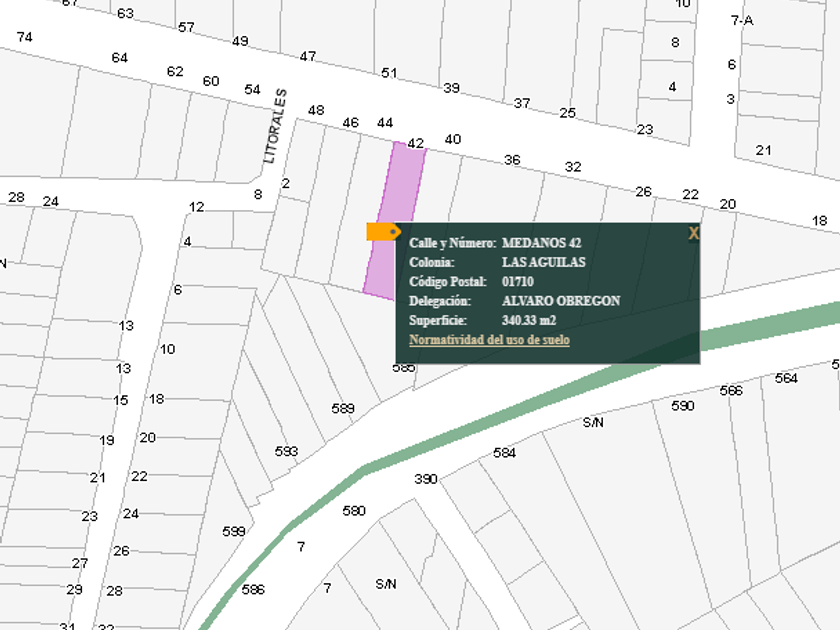
Task: Open the Normatividad del uso de suelo link
Action: coord(489,340)
